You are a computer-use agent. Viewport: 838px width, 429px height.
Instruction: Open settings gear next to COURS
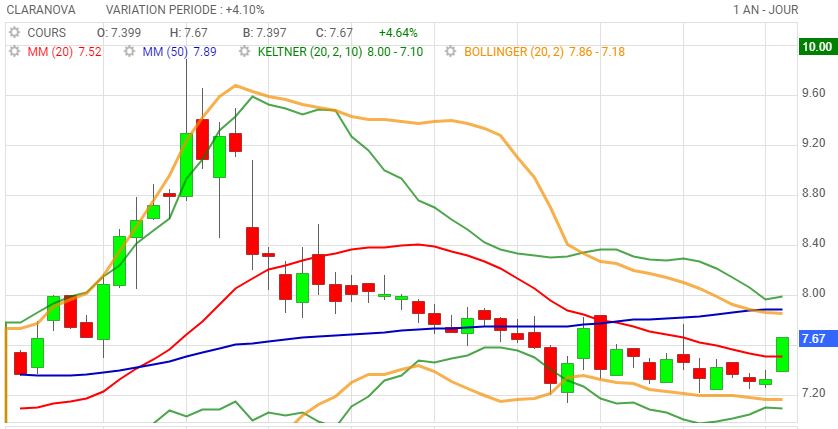tap(14, 33)
